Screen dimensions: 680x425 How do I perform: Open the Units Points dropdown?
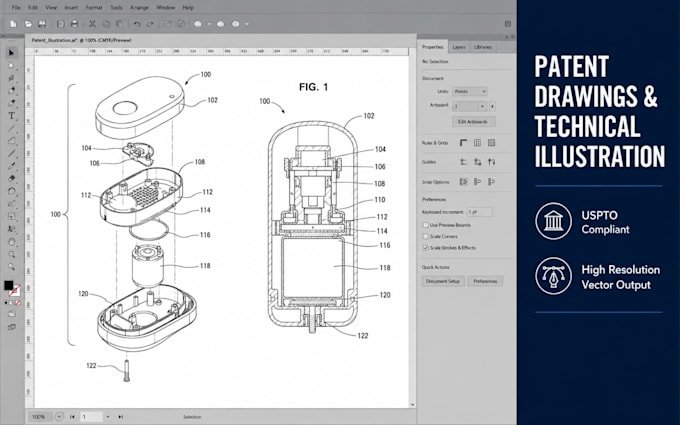click(470, 92)
